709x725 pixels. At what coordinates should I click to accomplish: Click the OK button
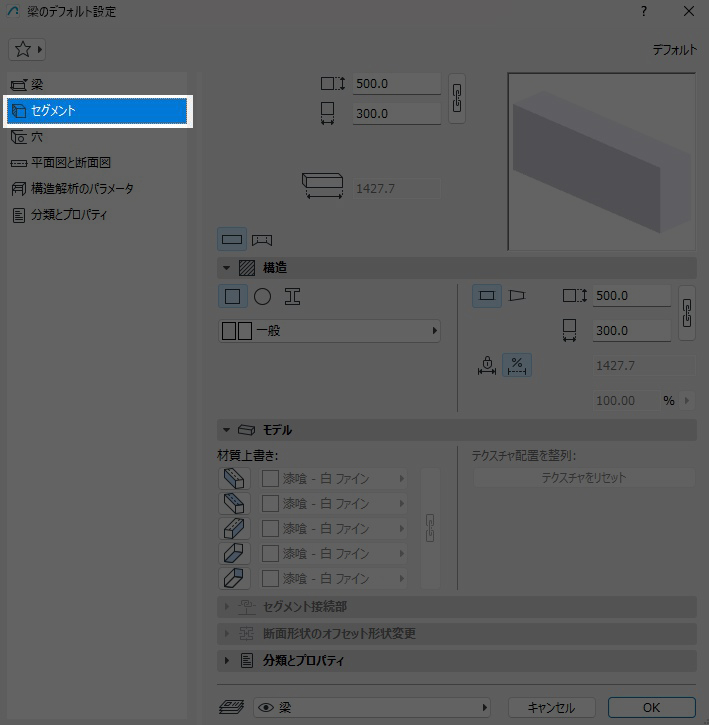651,708
